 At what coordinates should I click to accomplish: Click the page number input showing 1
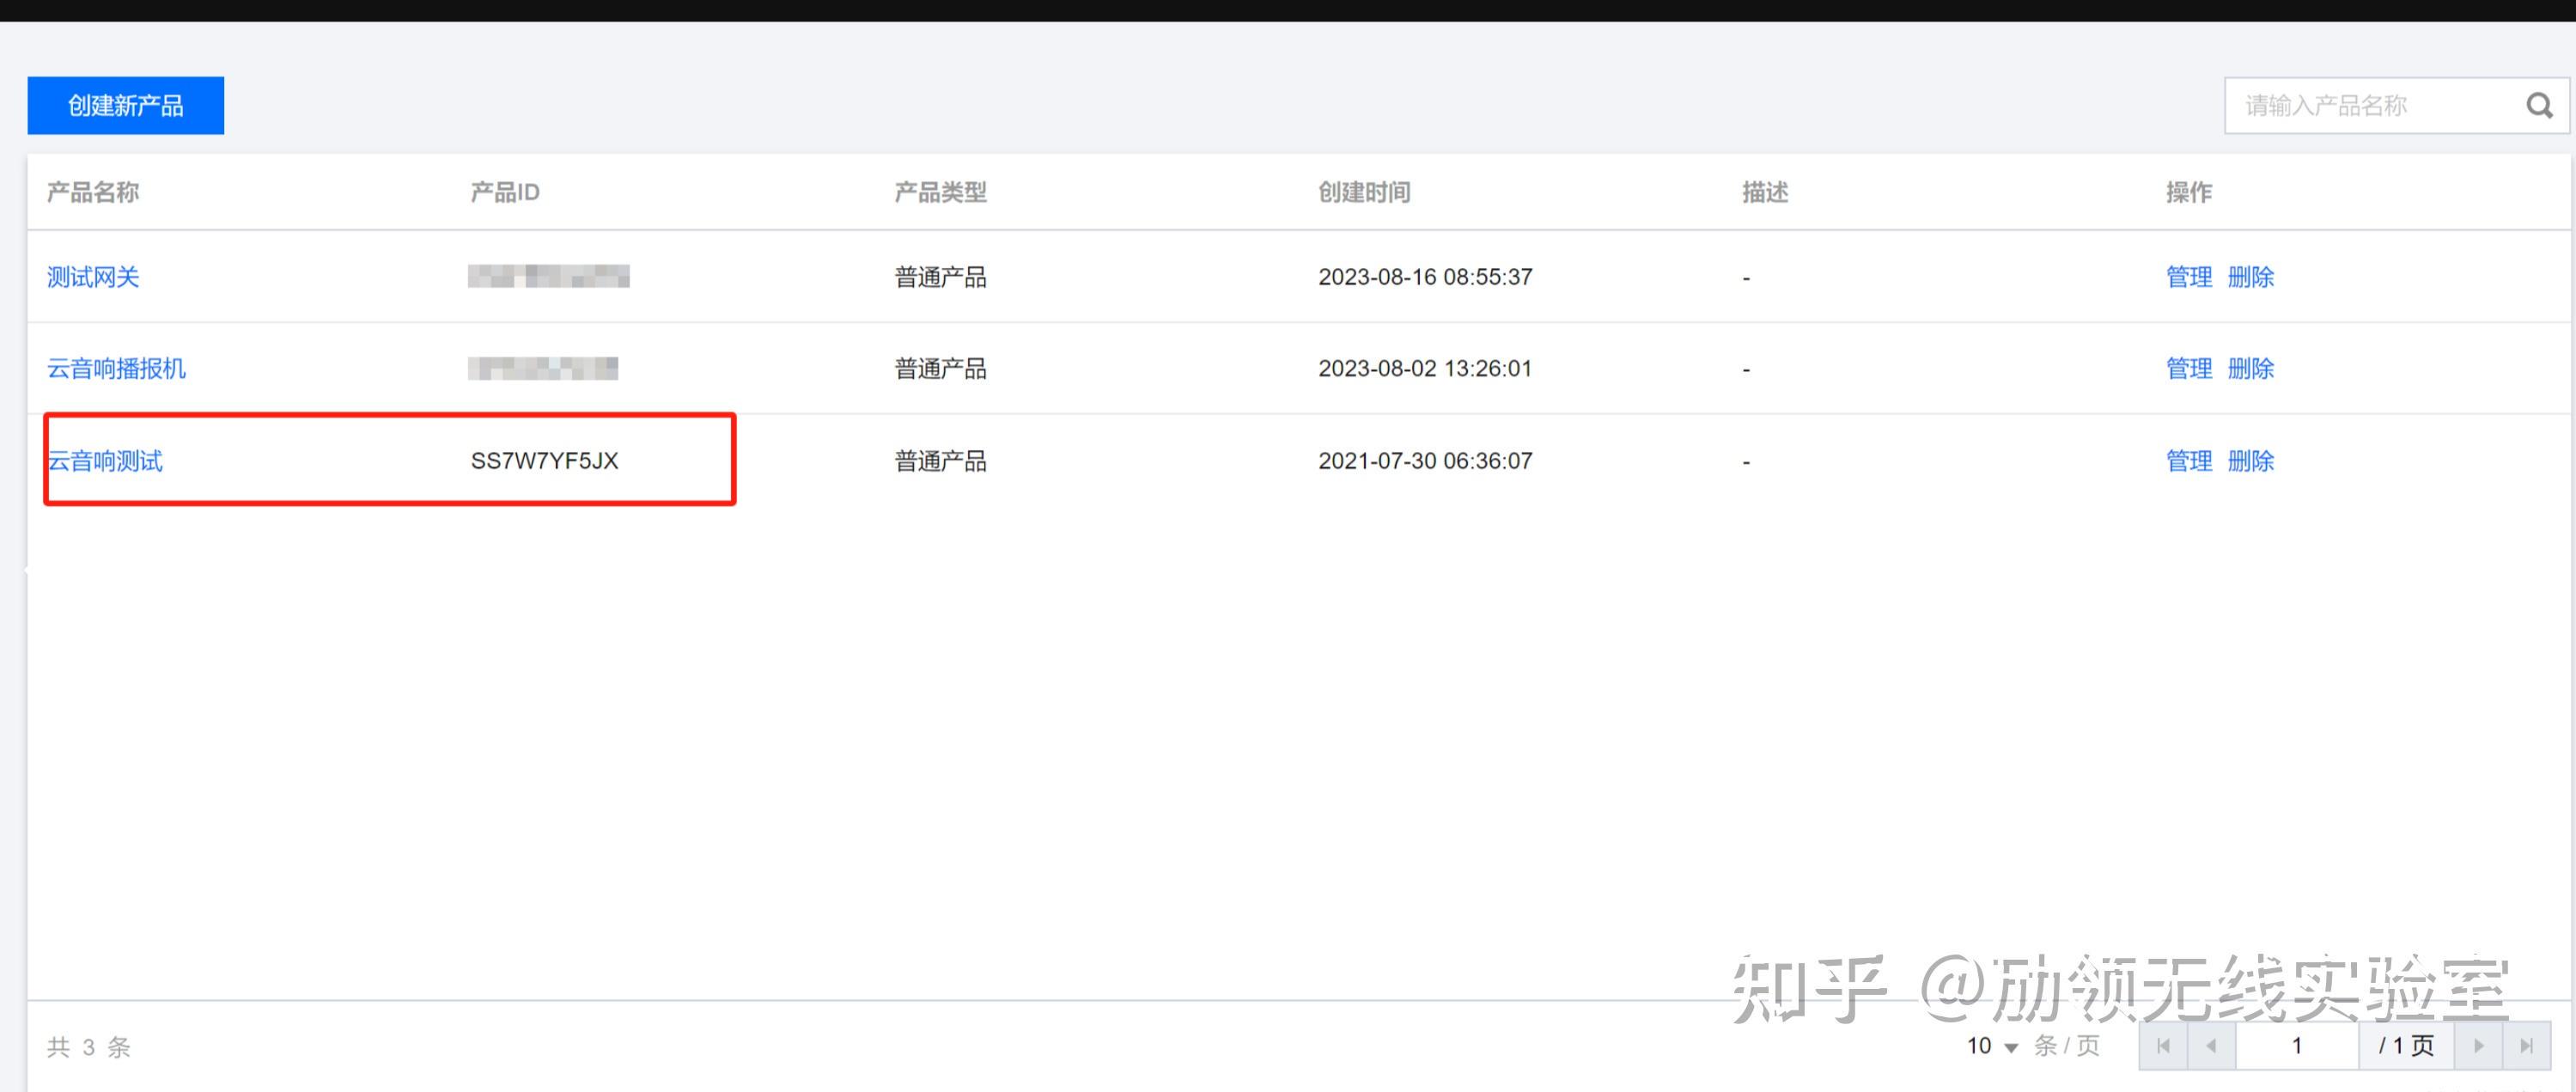(2297, 1046)
